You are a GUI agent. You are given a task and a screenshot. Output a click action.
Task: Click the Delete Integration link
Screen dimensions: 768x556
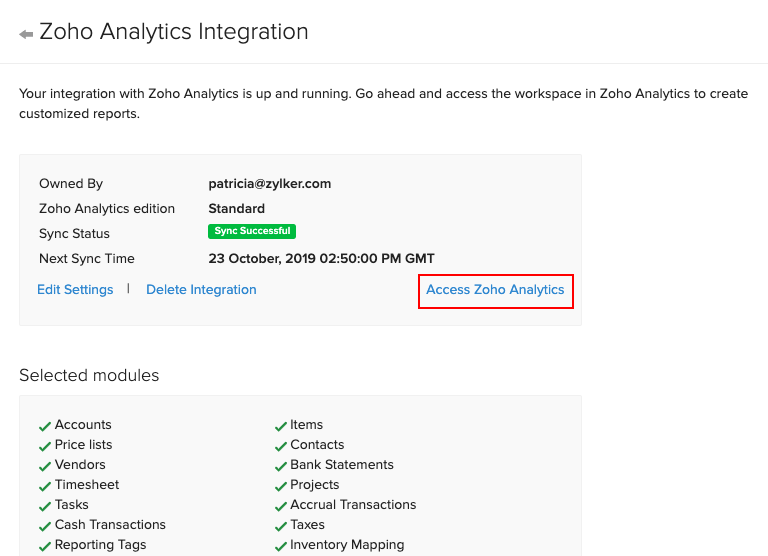201,290
